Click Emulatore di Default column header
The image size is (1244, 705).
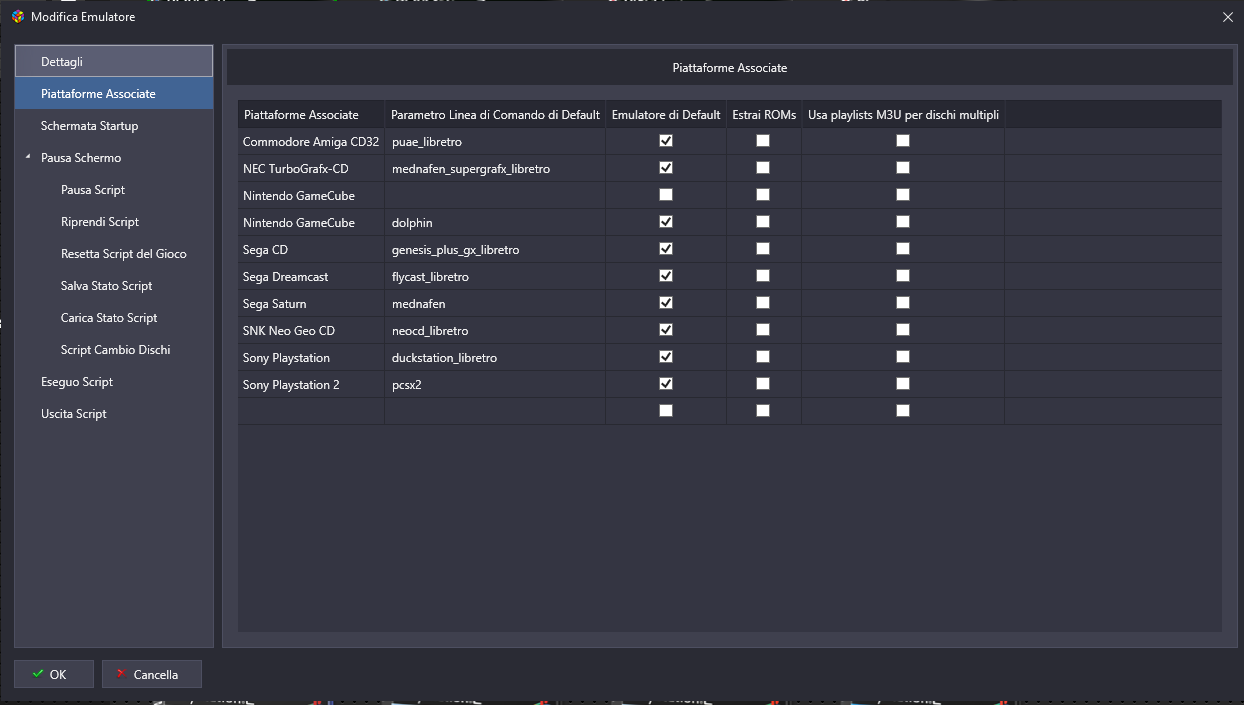pyautogui.click(x=666, y=114)
